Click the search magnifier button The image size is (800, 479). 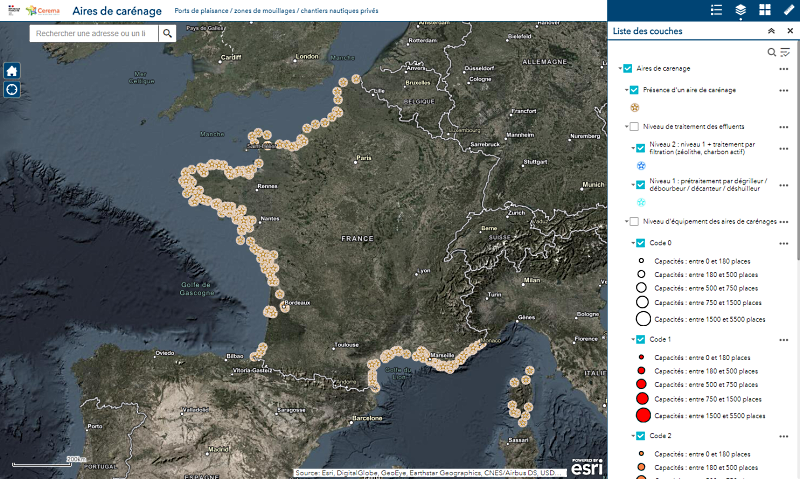click(x=167, y=34)
